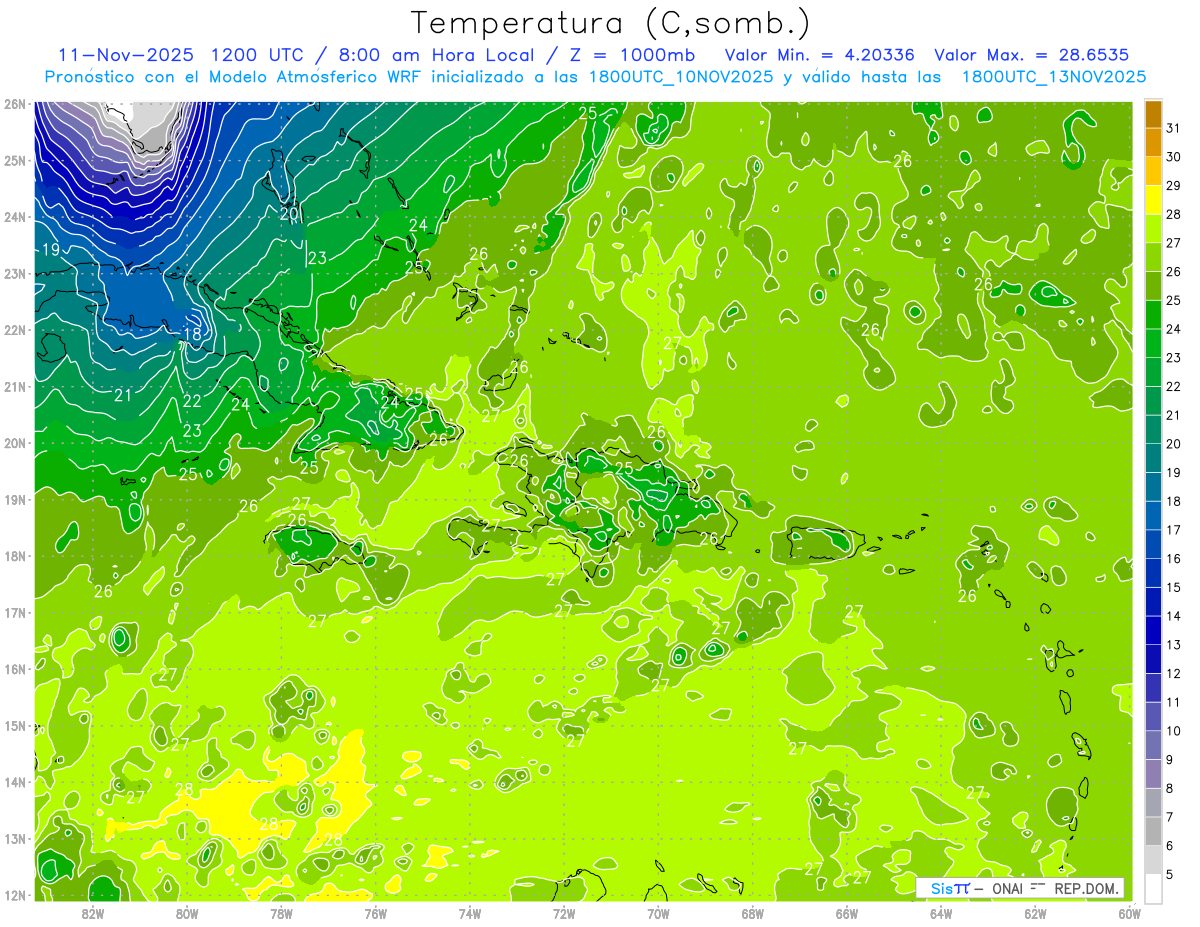Pick the white swatch below 5 on color bar
1200x927 pixels.
(1153, 888)
